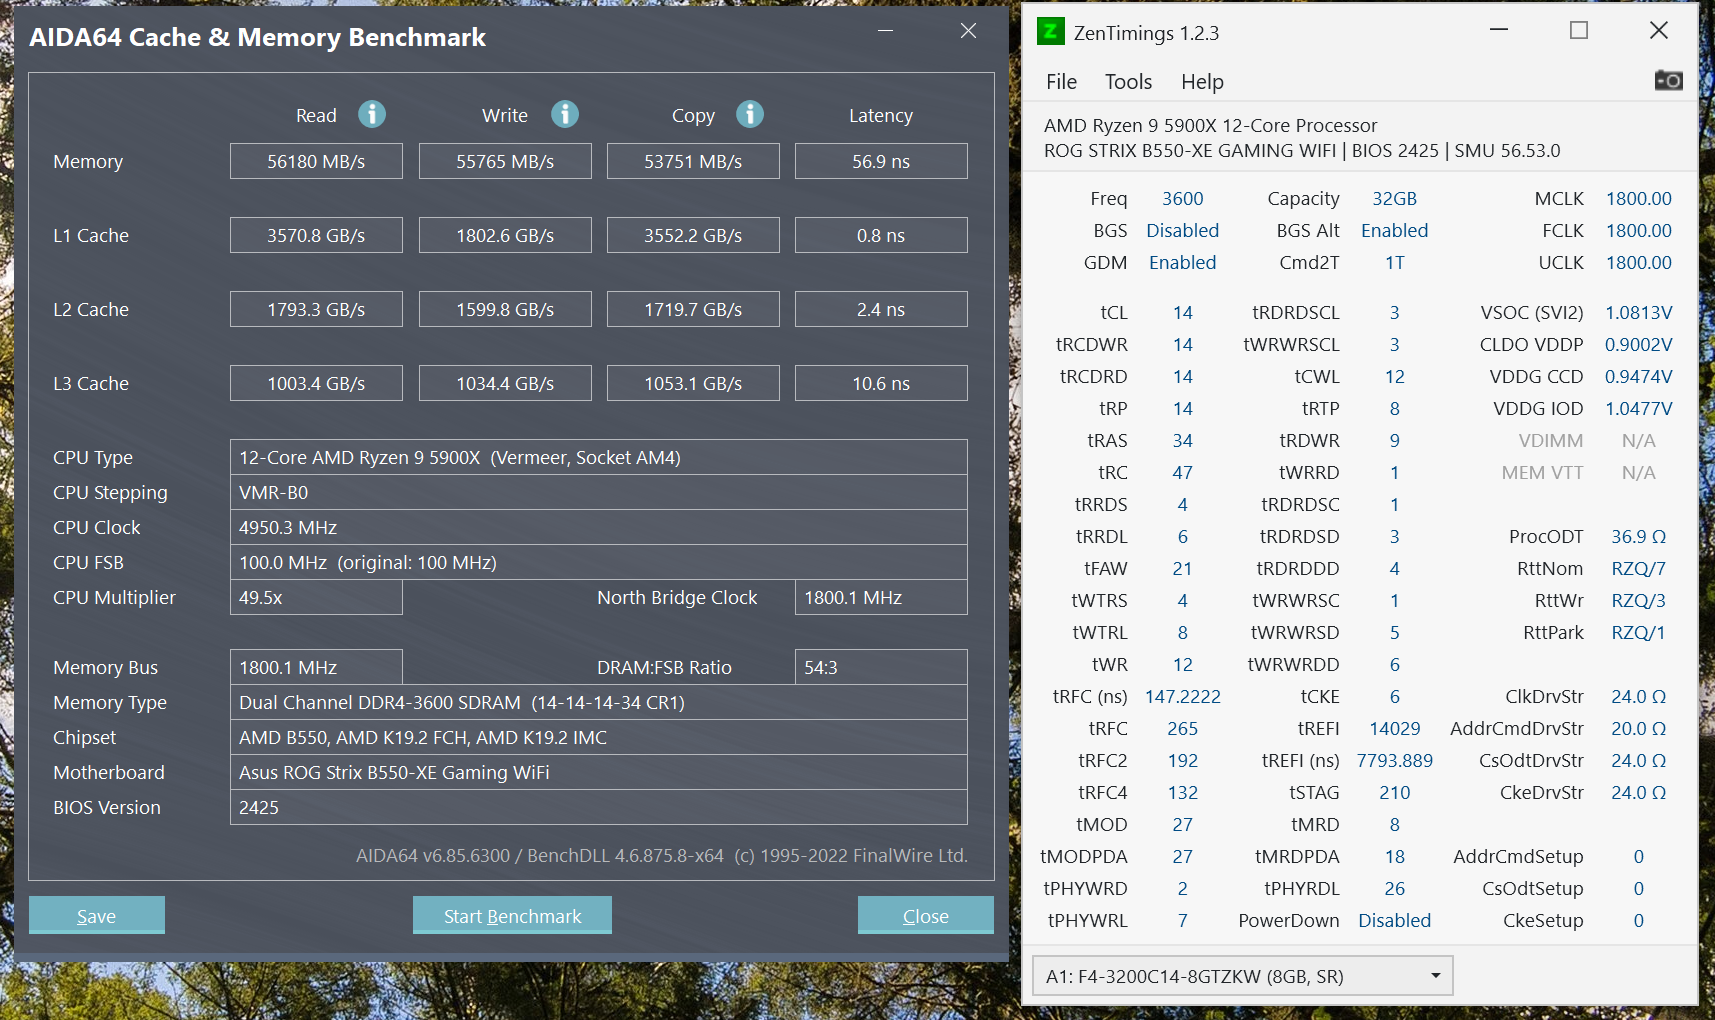This screenshot has width=1715, height=1020.
Task: Click the Memory Bus value 1800.1 MHz
Action: [x=316, y=667]
